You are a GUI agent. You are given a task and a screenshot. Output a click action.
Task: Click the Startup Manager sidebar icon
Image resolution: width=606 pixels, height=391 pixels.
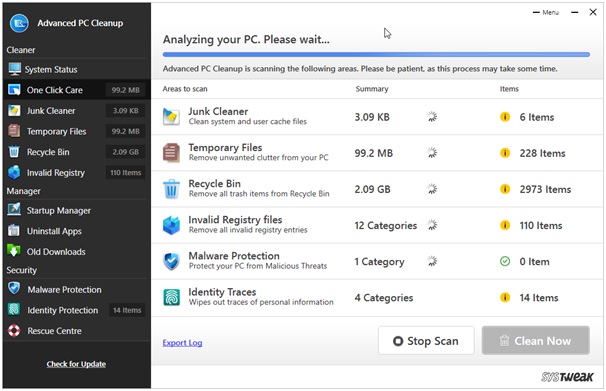click(14, 210)
